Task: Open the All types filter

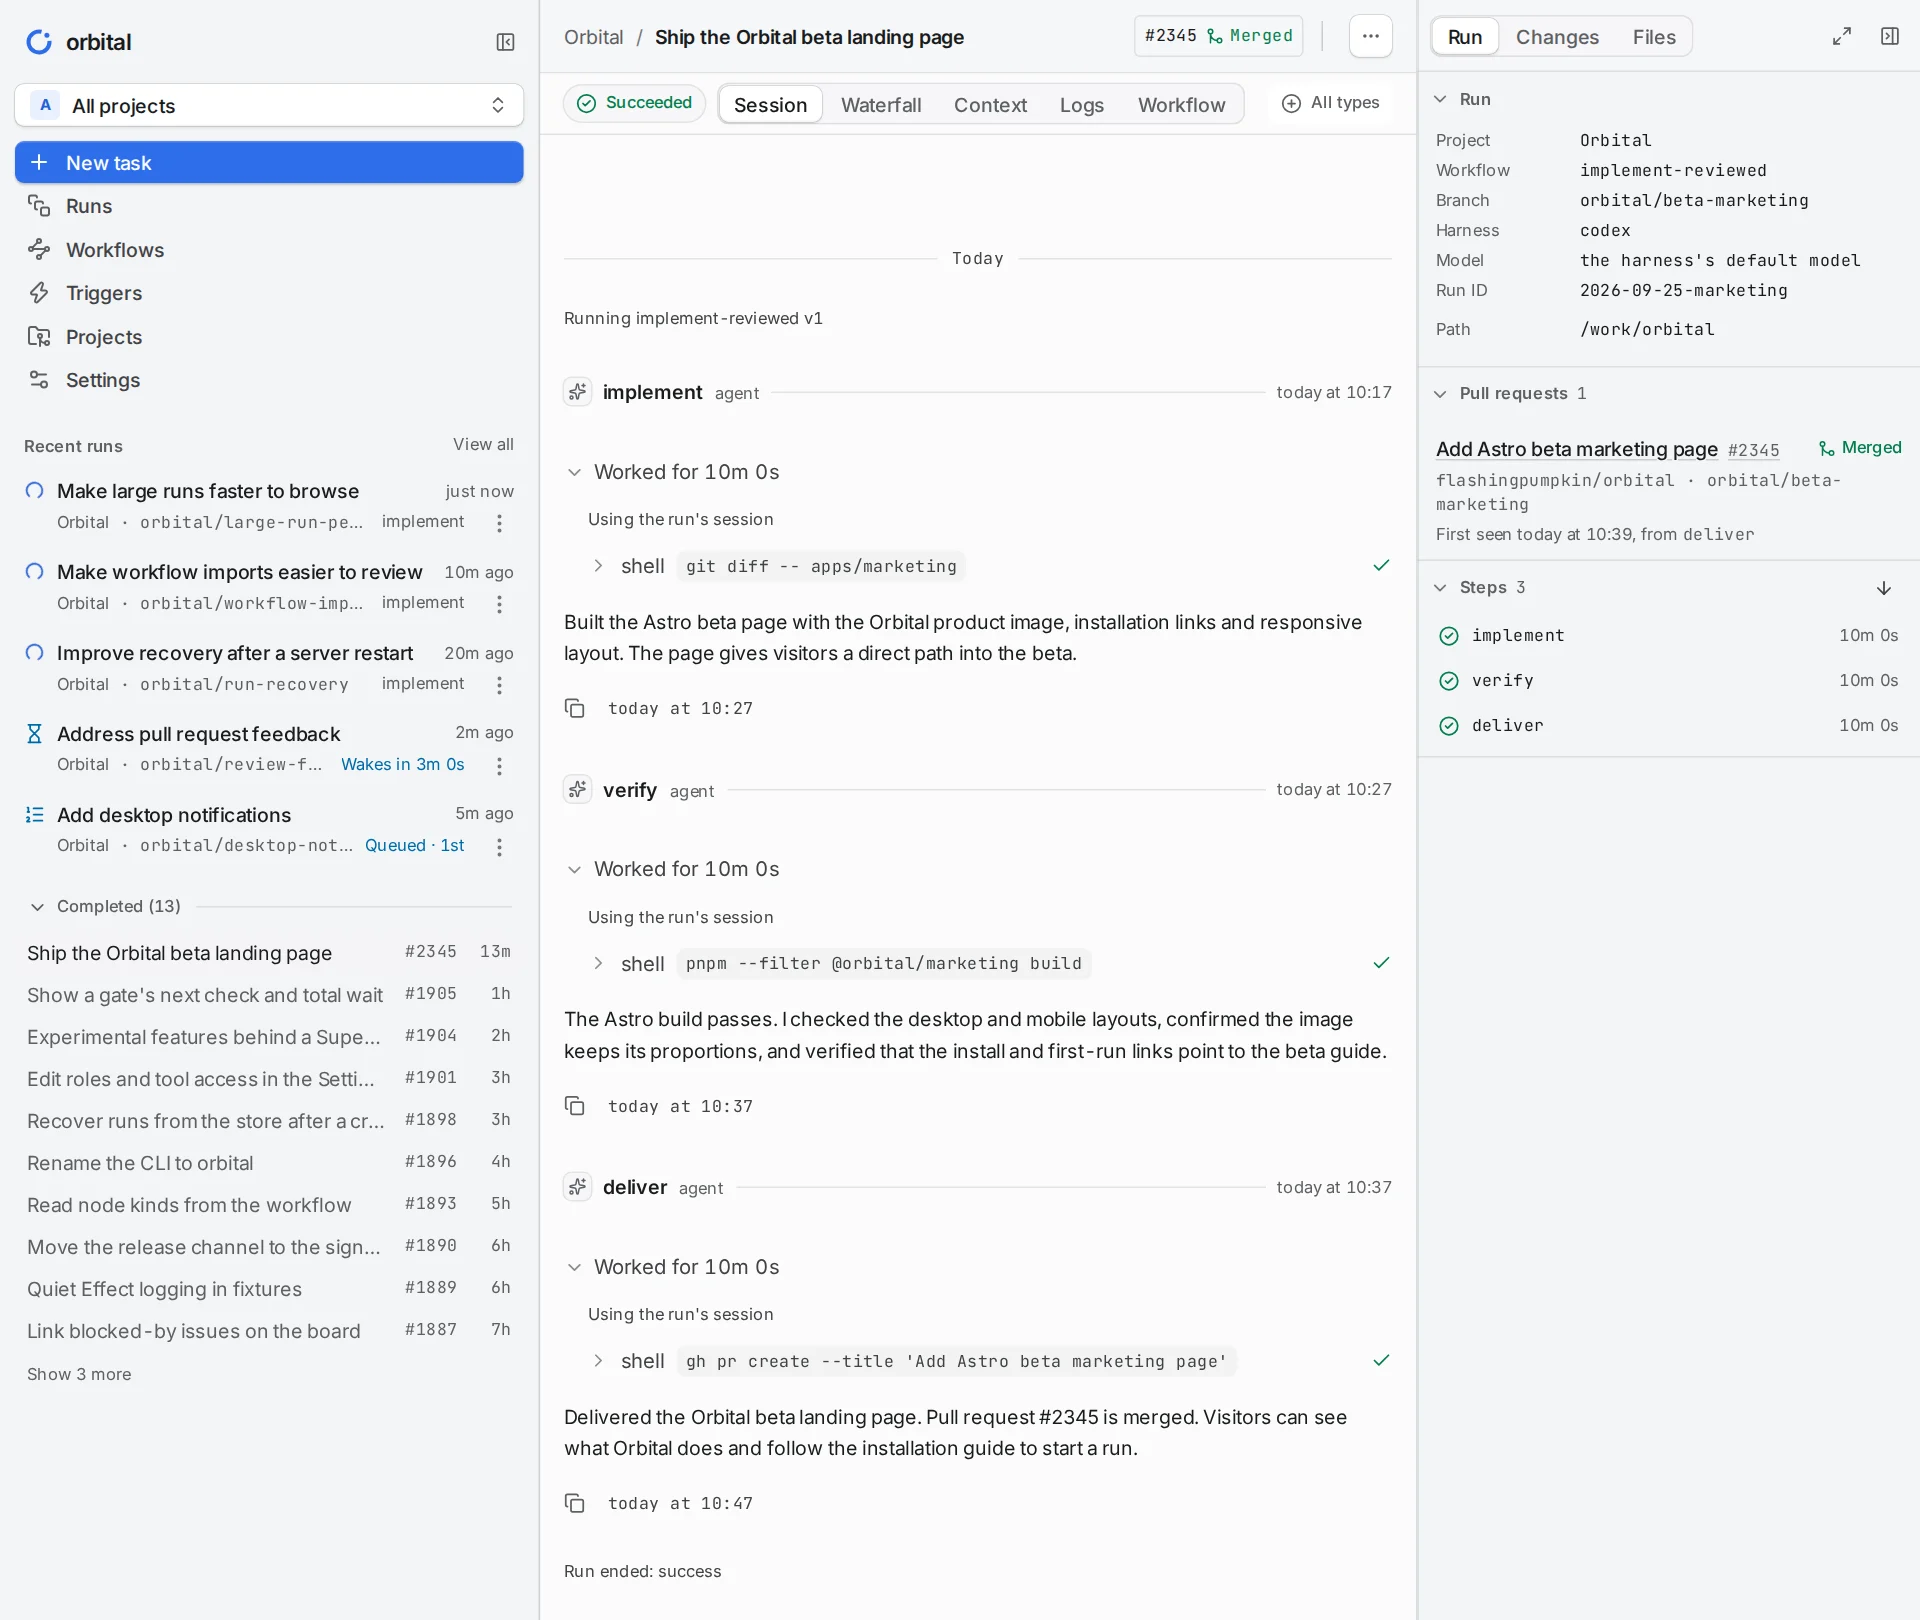Action: [x=1330, y=103]
